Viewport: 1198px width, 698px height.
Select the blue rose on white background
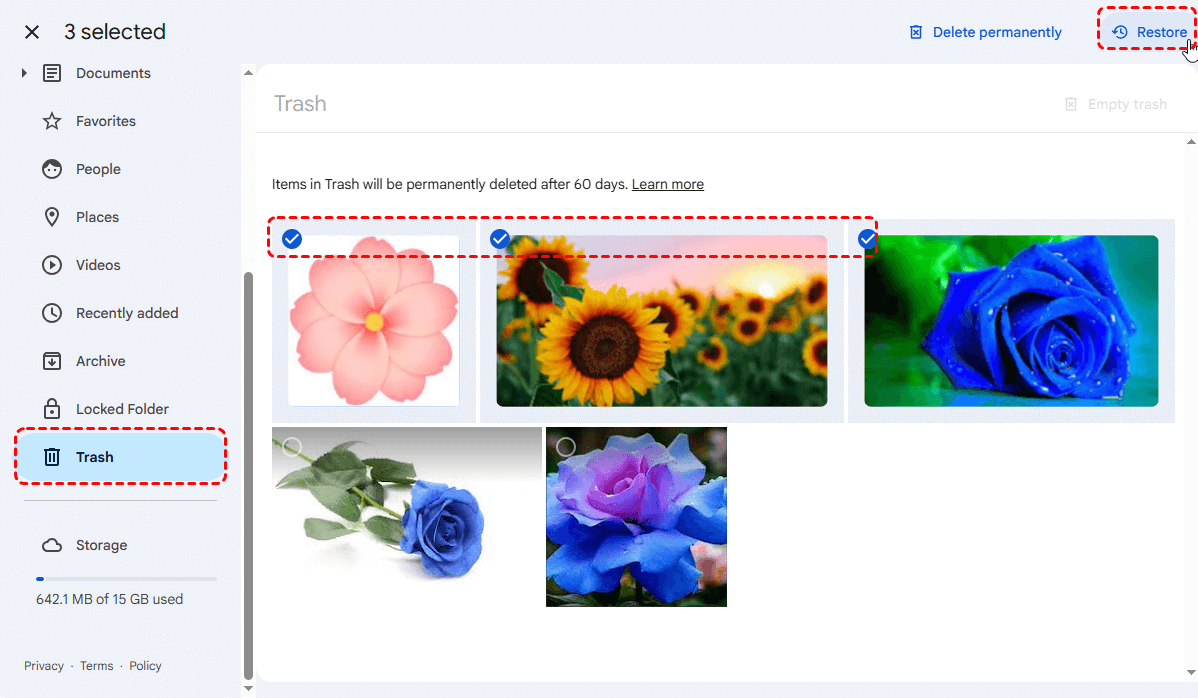(292, 447)
